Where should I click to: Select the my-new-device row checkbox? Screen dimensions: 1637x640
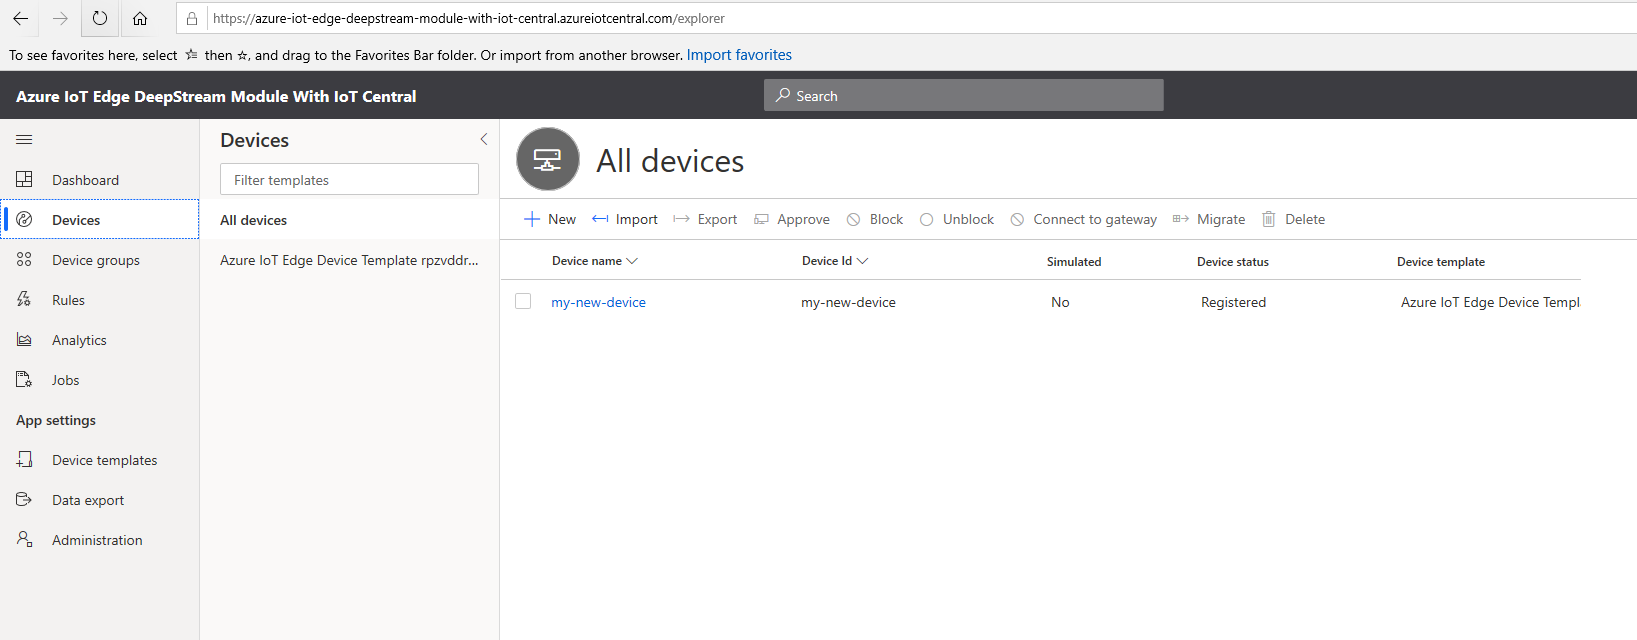523,301
